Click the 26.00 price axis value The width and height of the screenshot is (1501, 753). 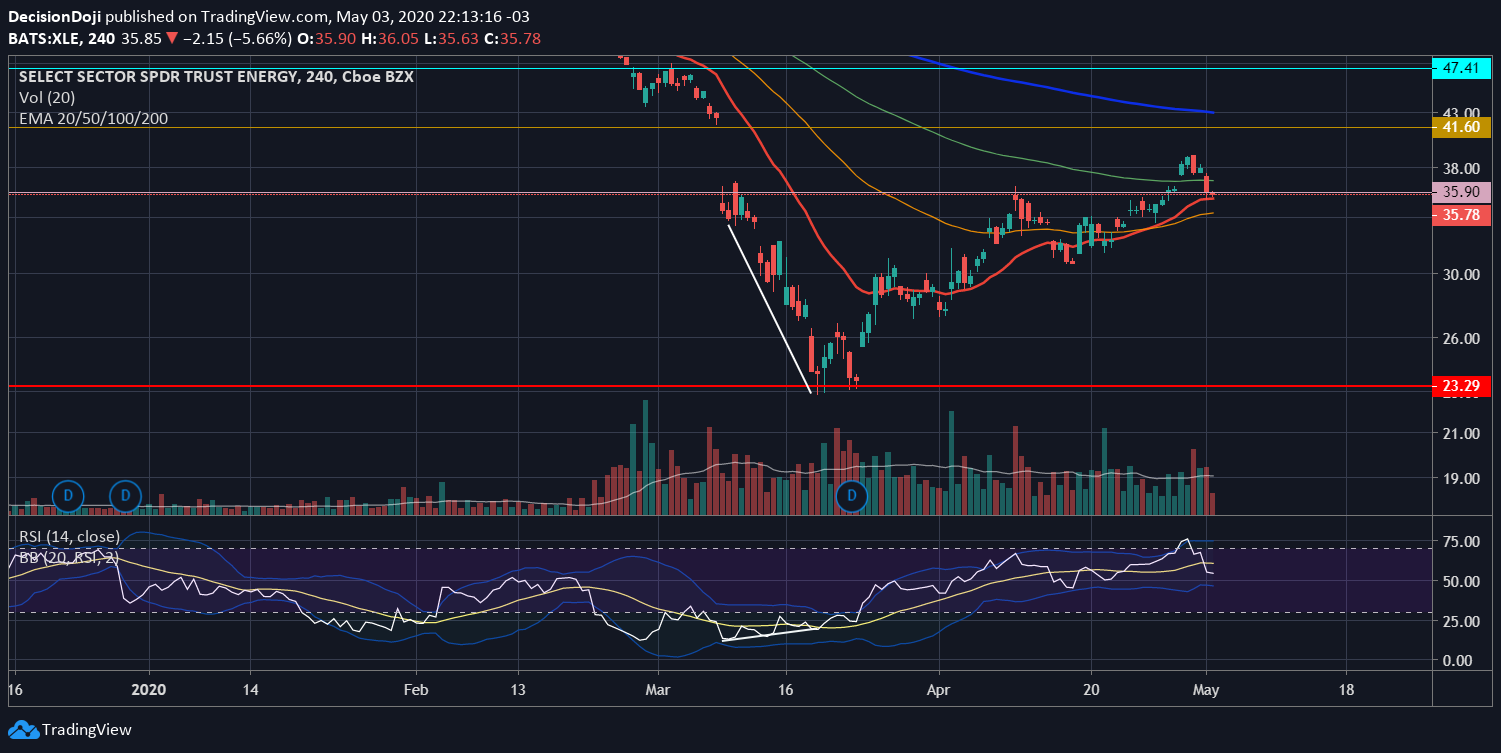pyautogui.click(x=1461, y=338)
